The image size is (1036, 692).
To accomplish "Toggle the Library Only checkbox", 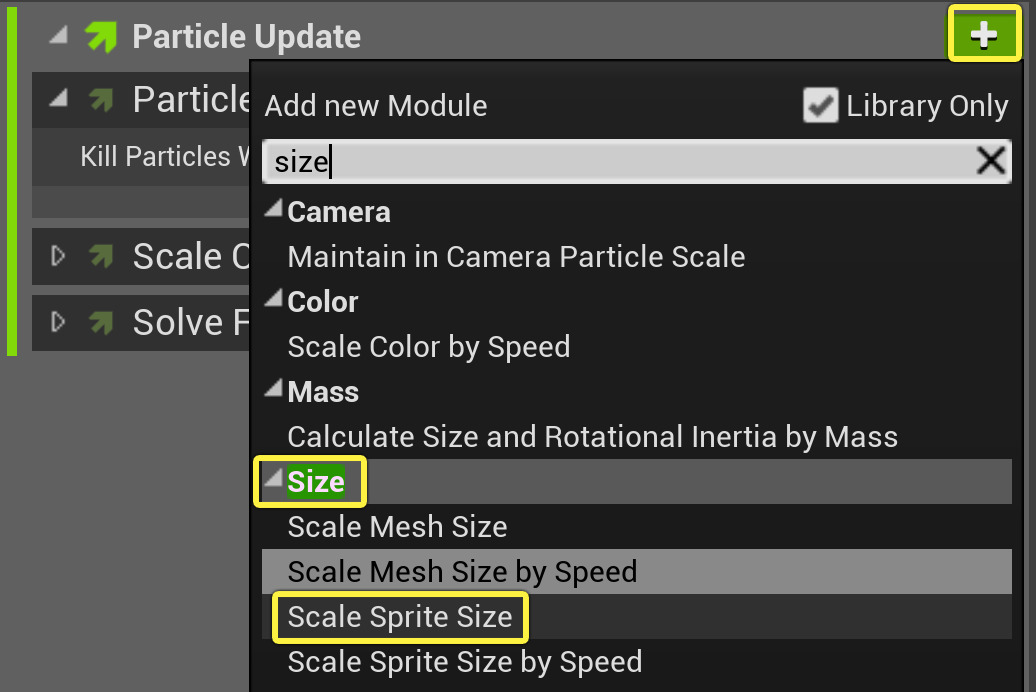I will (x=820, y=106).
